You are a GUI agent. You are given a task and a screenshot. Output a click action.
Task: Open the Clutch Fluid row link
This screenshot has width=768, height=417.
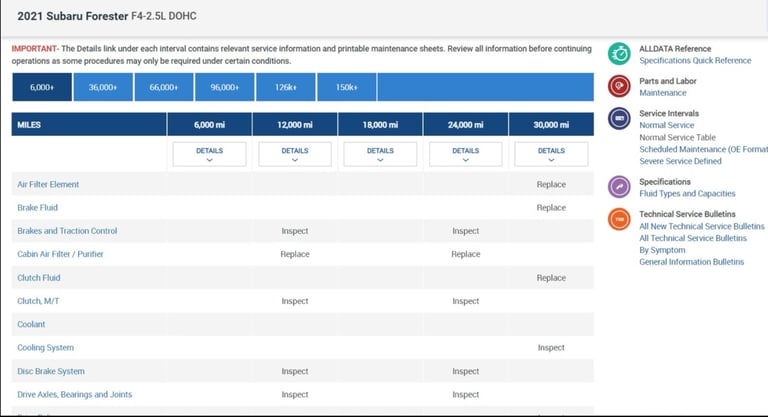pyautogui.click(x=39, y=277)
